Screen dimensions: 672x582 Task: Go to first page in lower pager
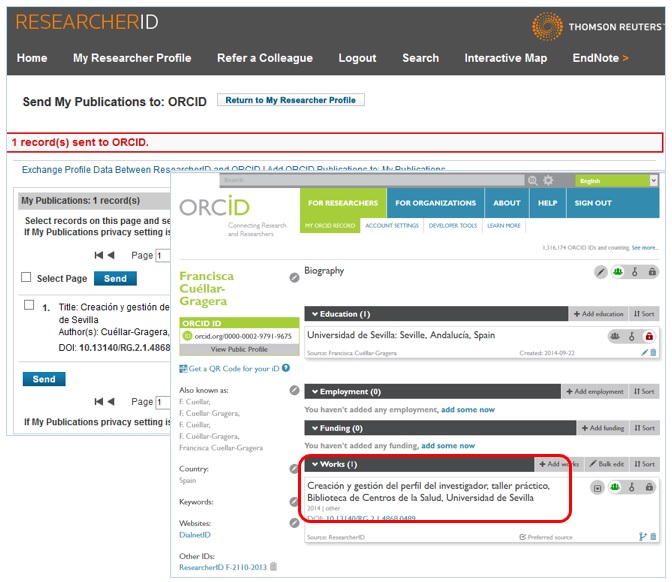point(99,402)
